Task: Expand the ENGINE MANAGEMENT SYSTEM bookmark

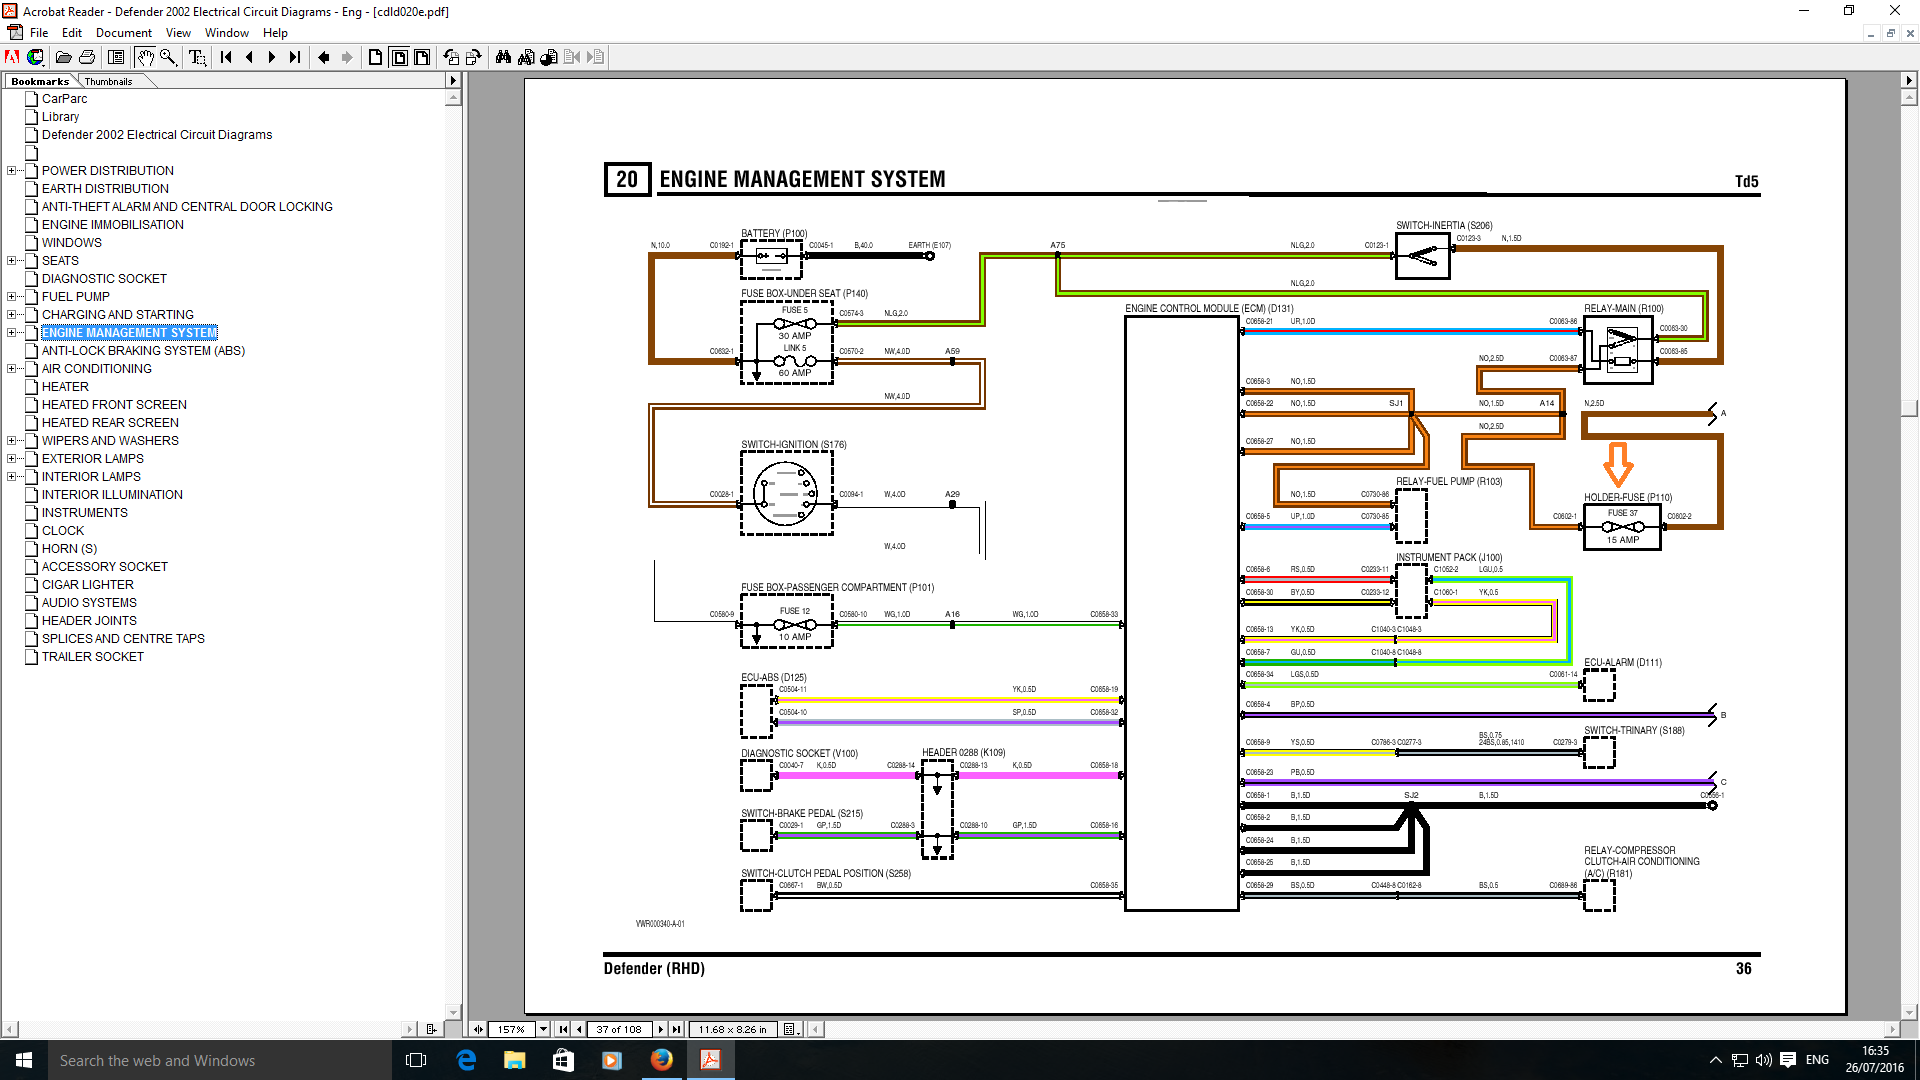Action: pyautogui.click(x=11, y=333)
